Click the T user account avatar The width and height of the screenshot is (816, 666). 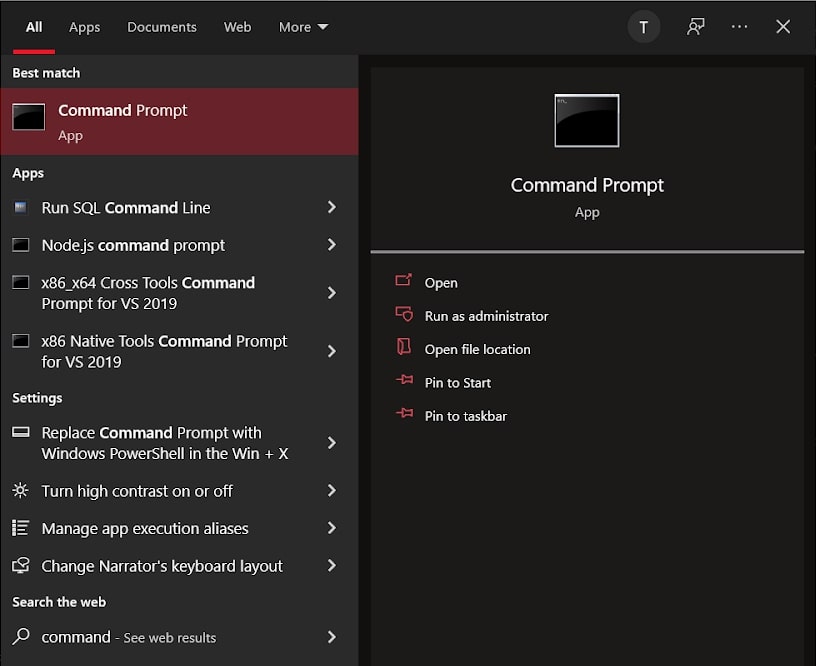644,27
